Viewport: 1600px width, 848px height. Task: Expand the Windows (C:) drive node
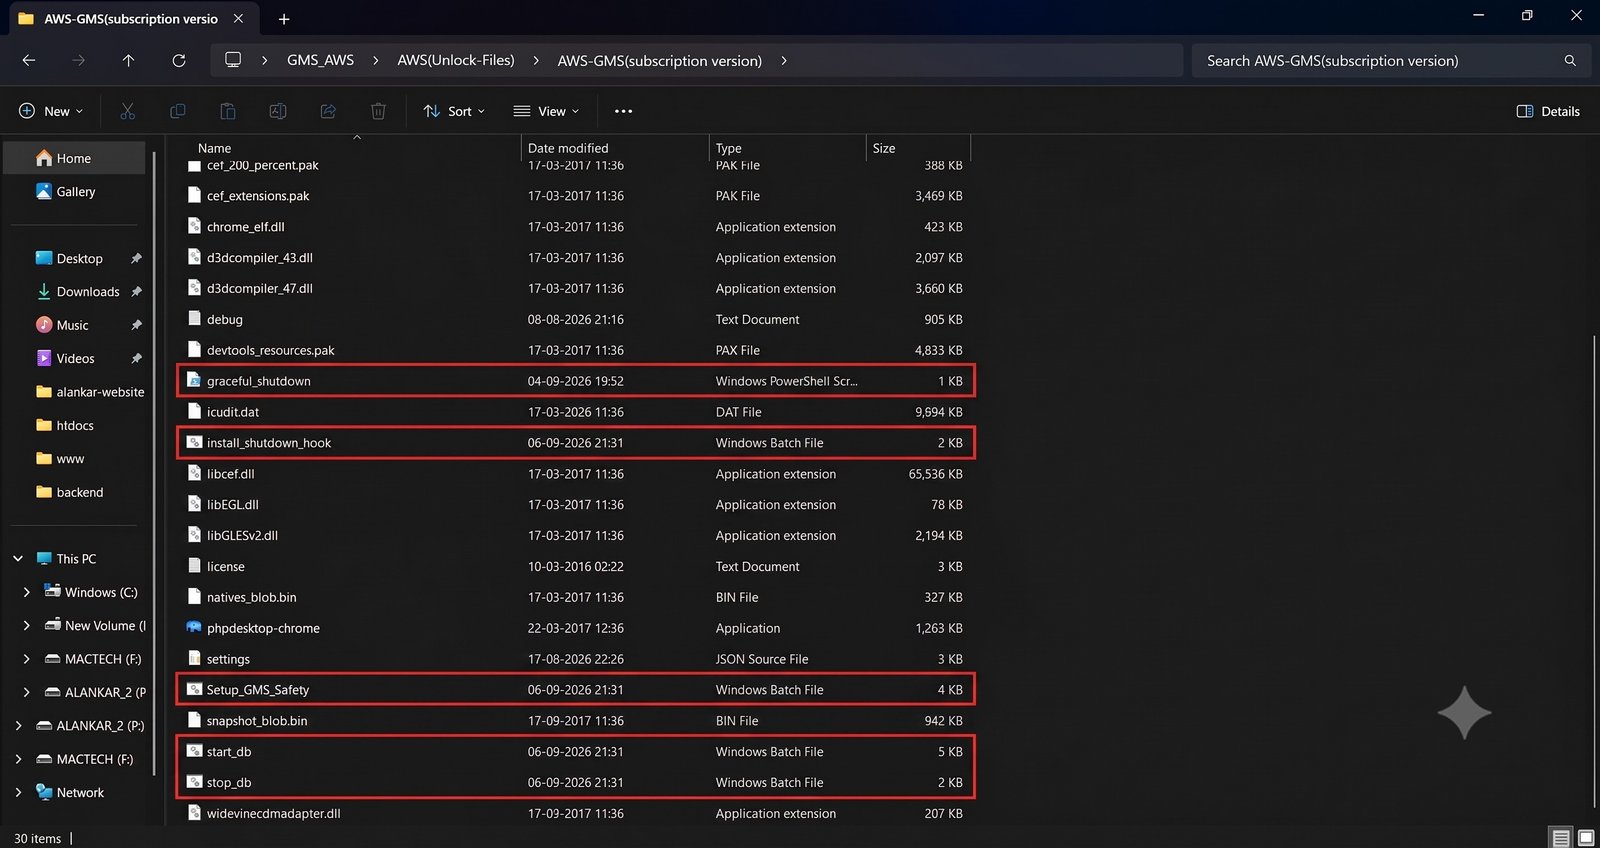point(26,592)
